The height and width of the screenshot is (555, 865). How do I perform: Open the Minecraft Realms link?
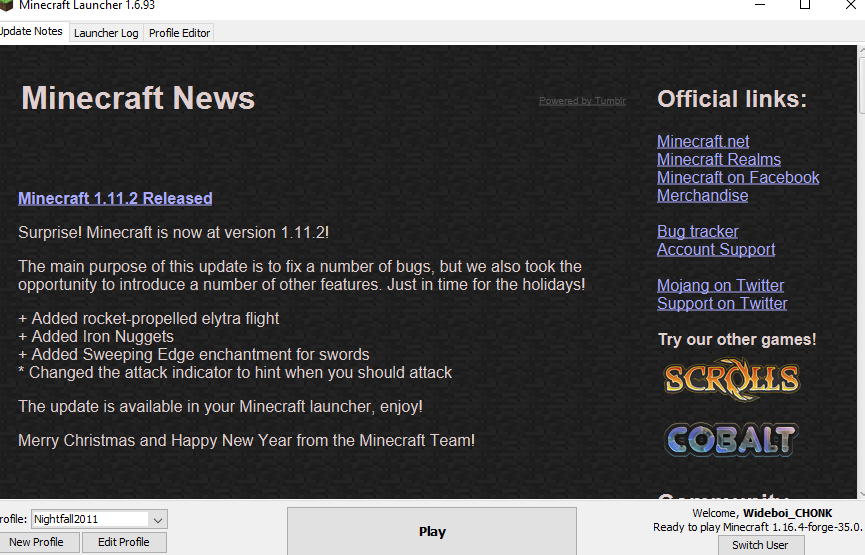(x=719, y=159)
